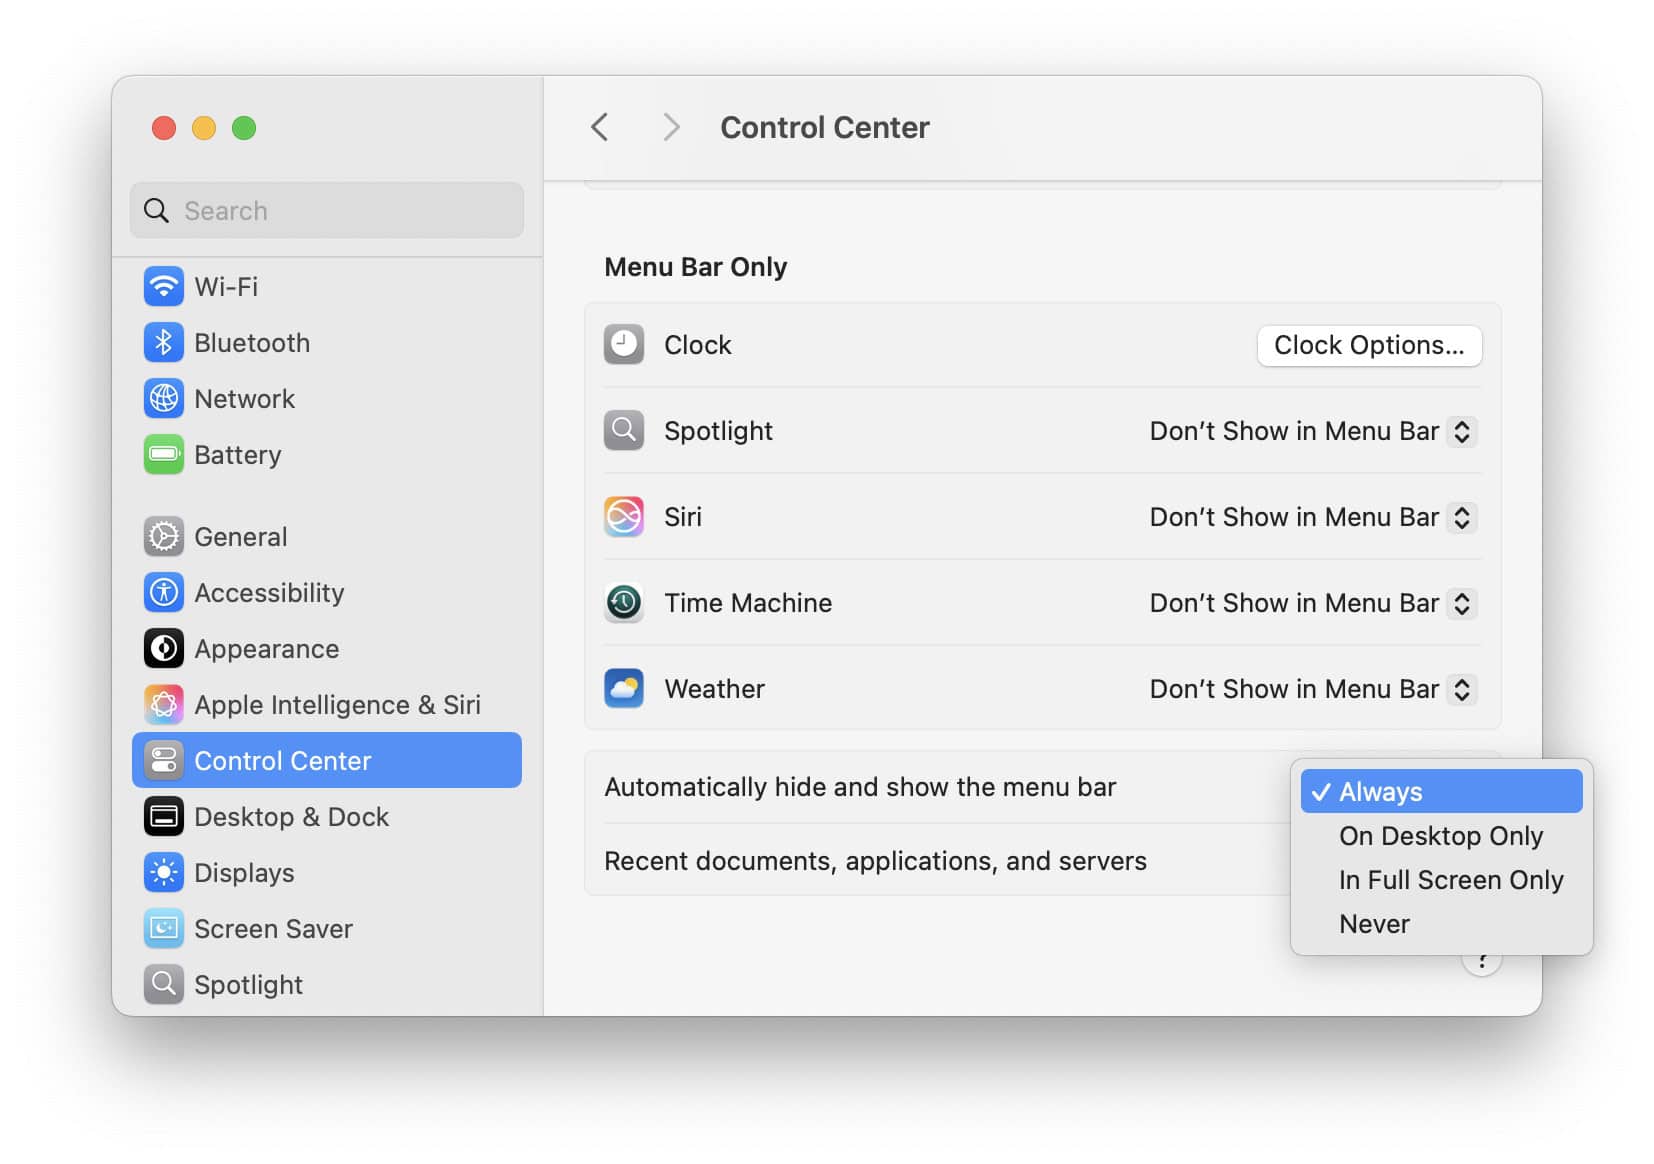Click the Desktop & Dock icon
Screen dimensions: 1654x1164
[163, 816]
